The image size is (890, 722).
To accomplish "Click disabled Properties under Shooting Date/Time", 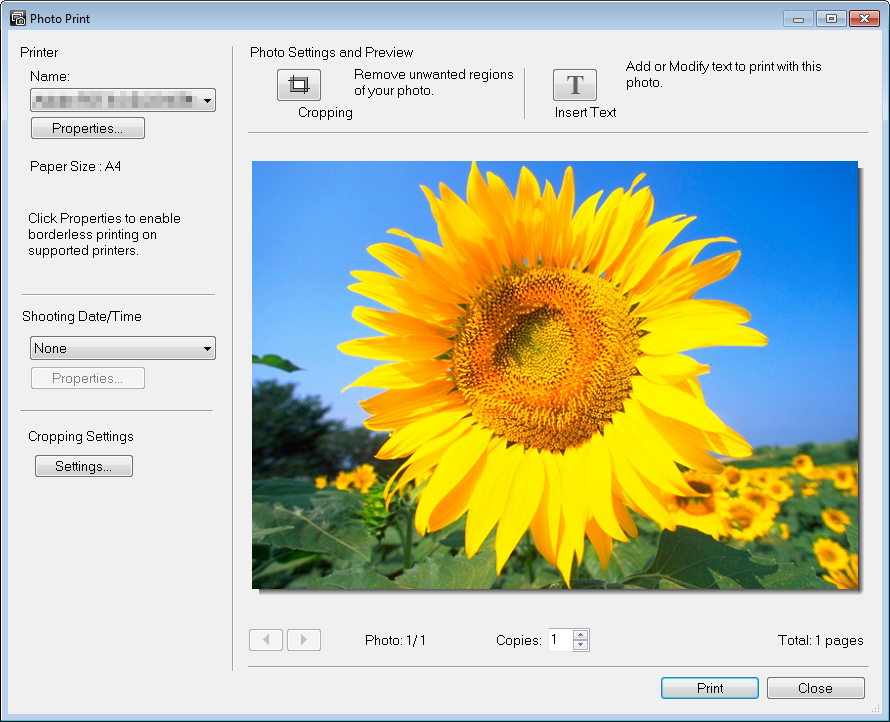I will pos(87,378).
